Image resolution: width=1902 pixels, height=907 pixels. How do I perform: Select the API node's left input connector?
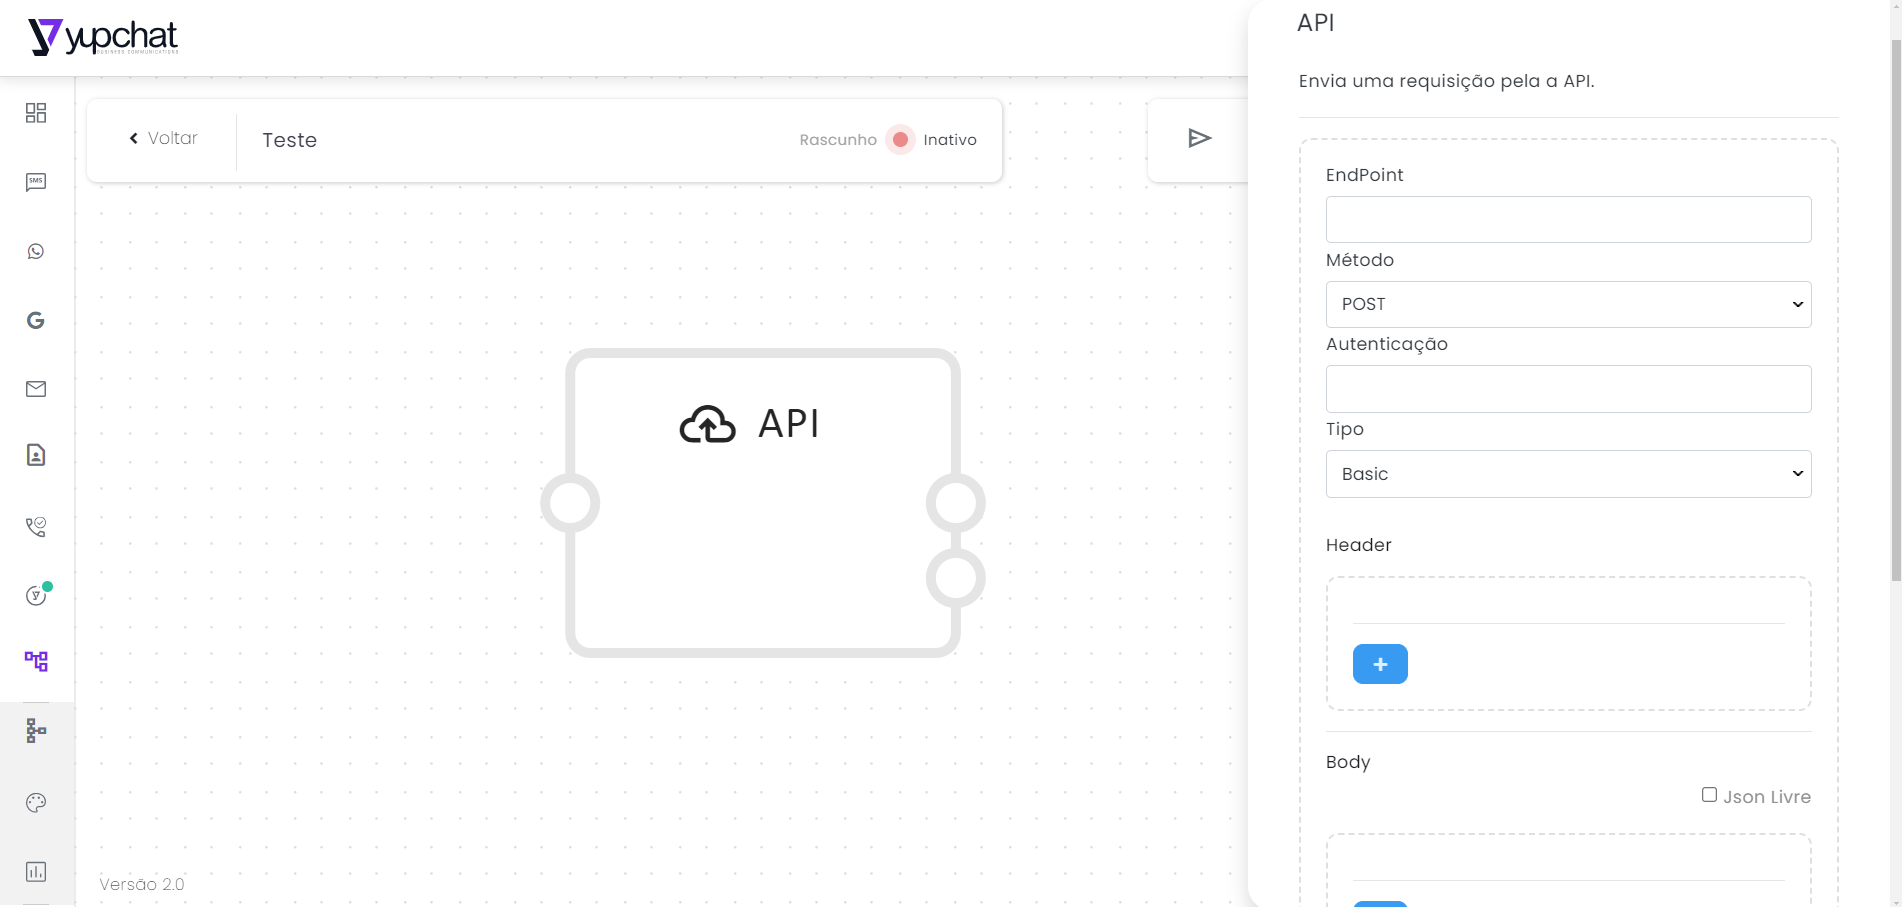[570, 502]
